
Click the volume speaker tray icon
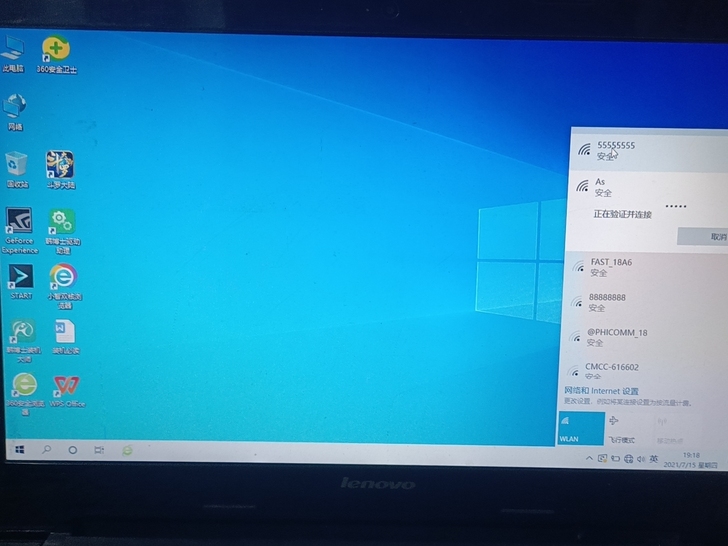(x=641, y=459)
